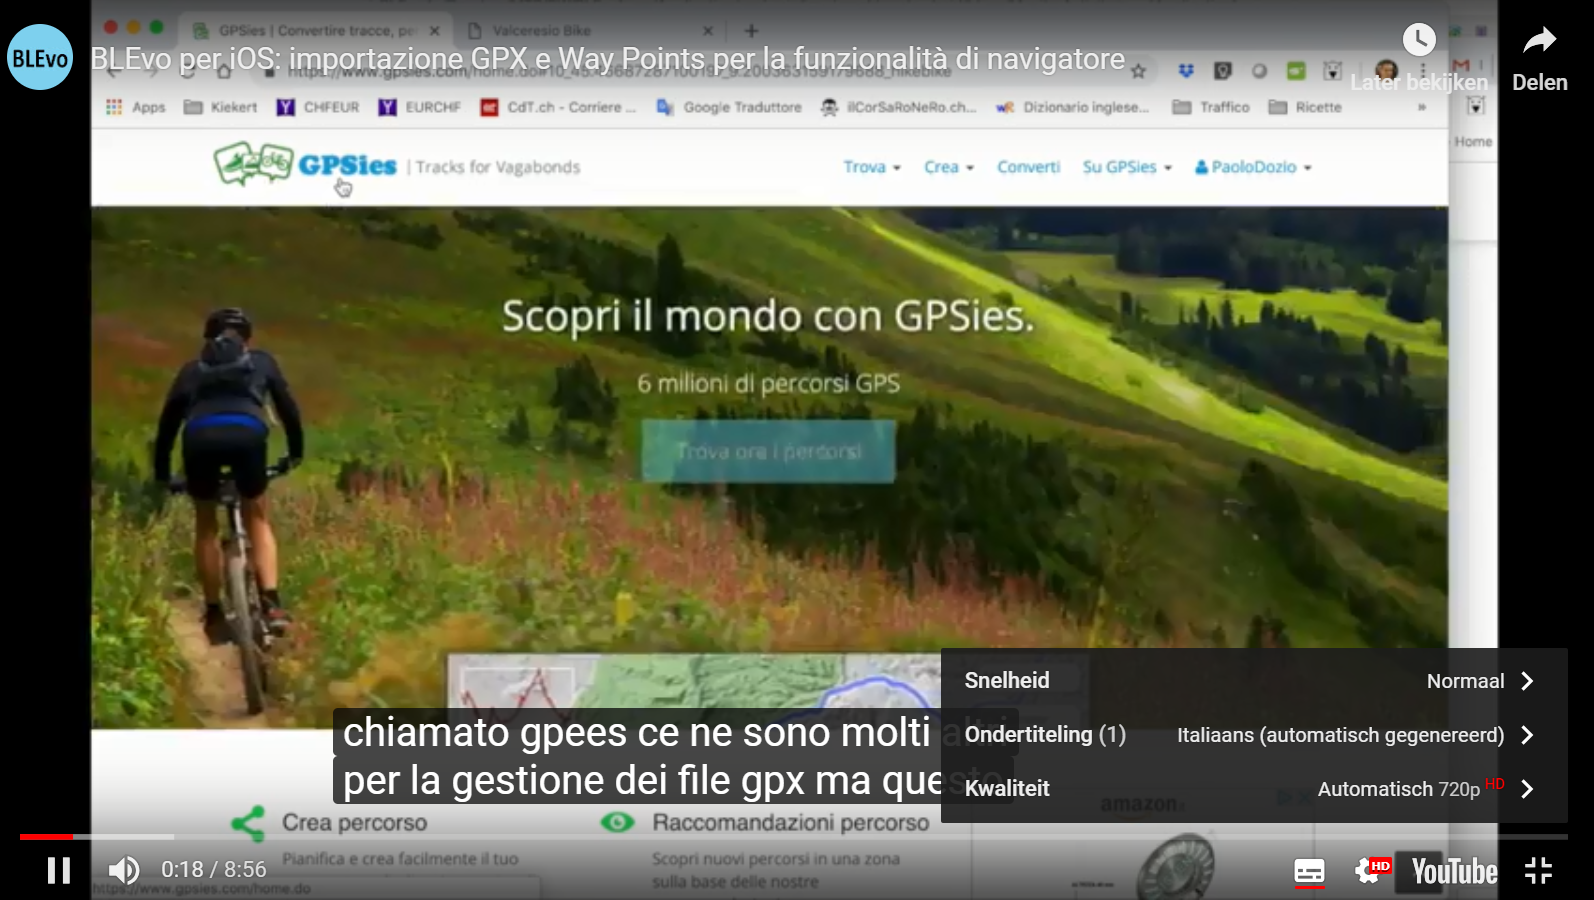Open the Ondertiteling subtitles submenu
This screenshot has height=900, width=1594.
[x=1254, y=735]
